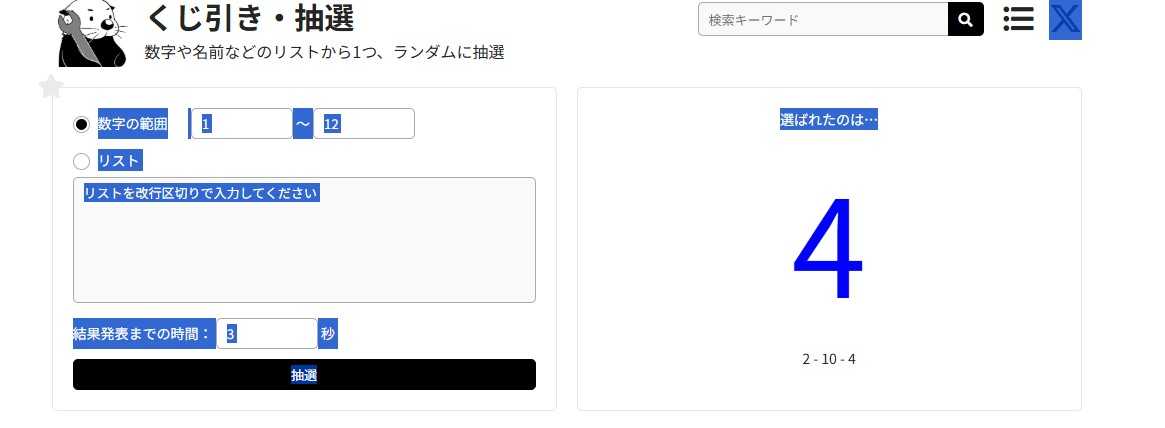This screenshot has height=428, width=1165.
Task: Focus the range minimum field containing 1
Action: pyautogui.click(x=241, y=124)
